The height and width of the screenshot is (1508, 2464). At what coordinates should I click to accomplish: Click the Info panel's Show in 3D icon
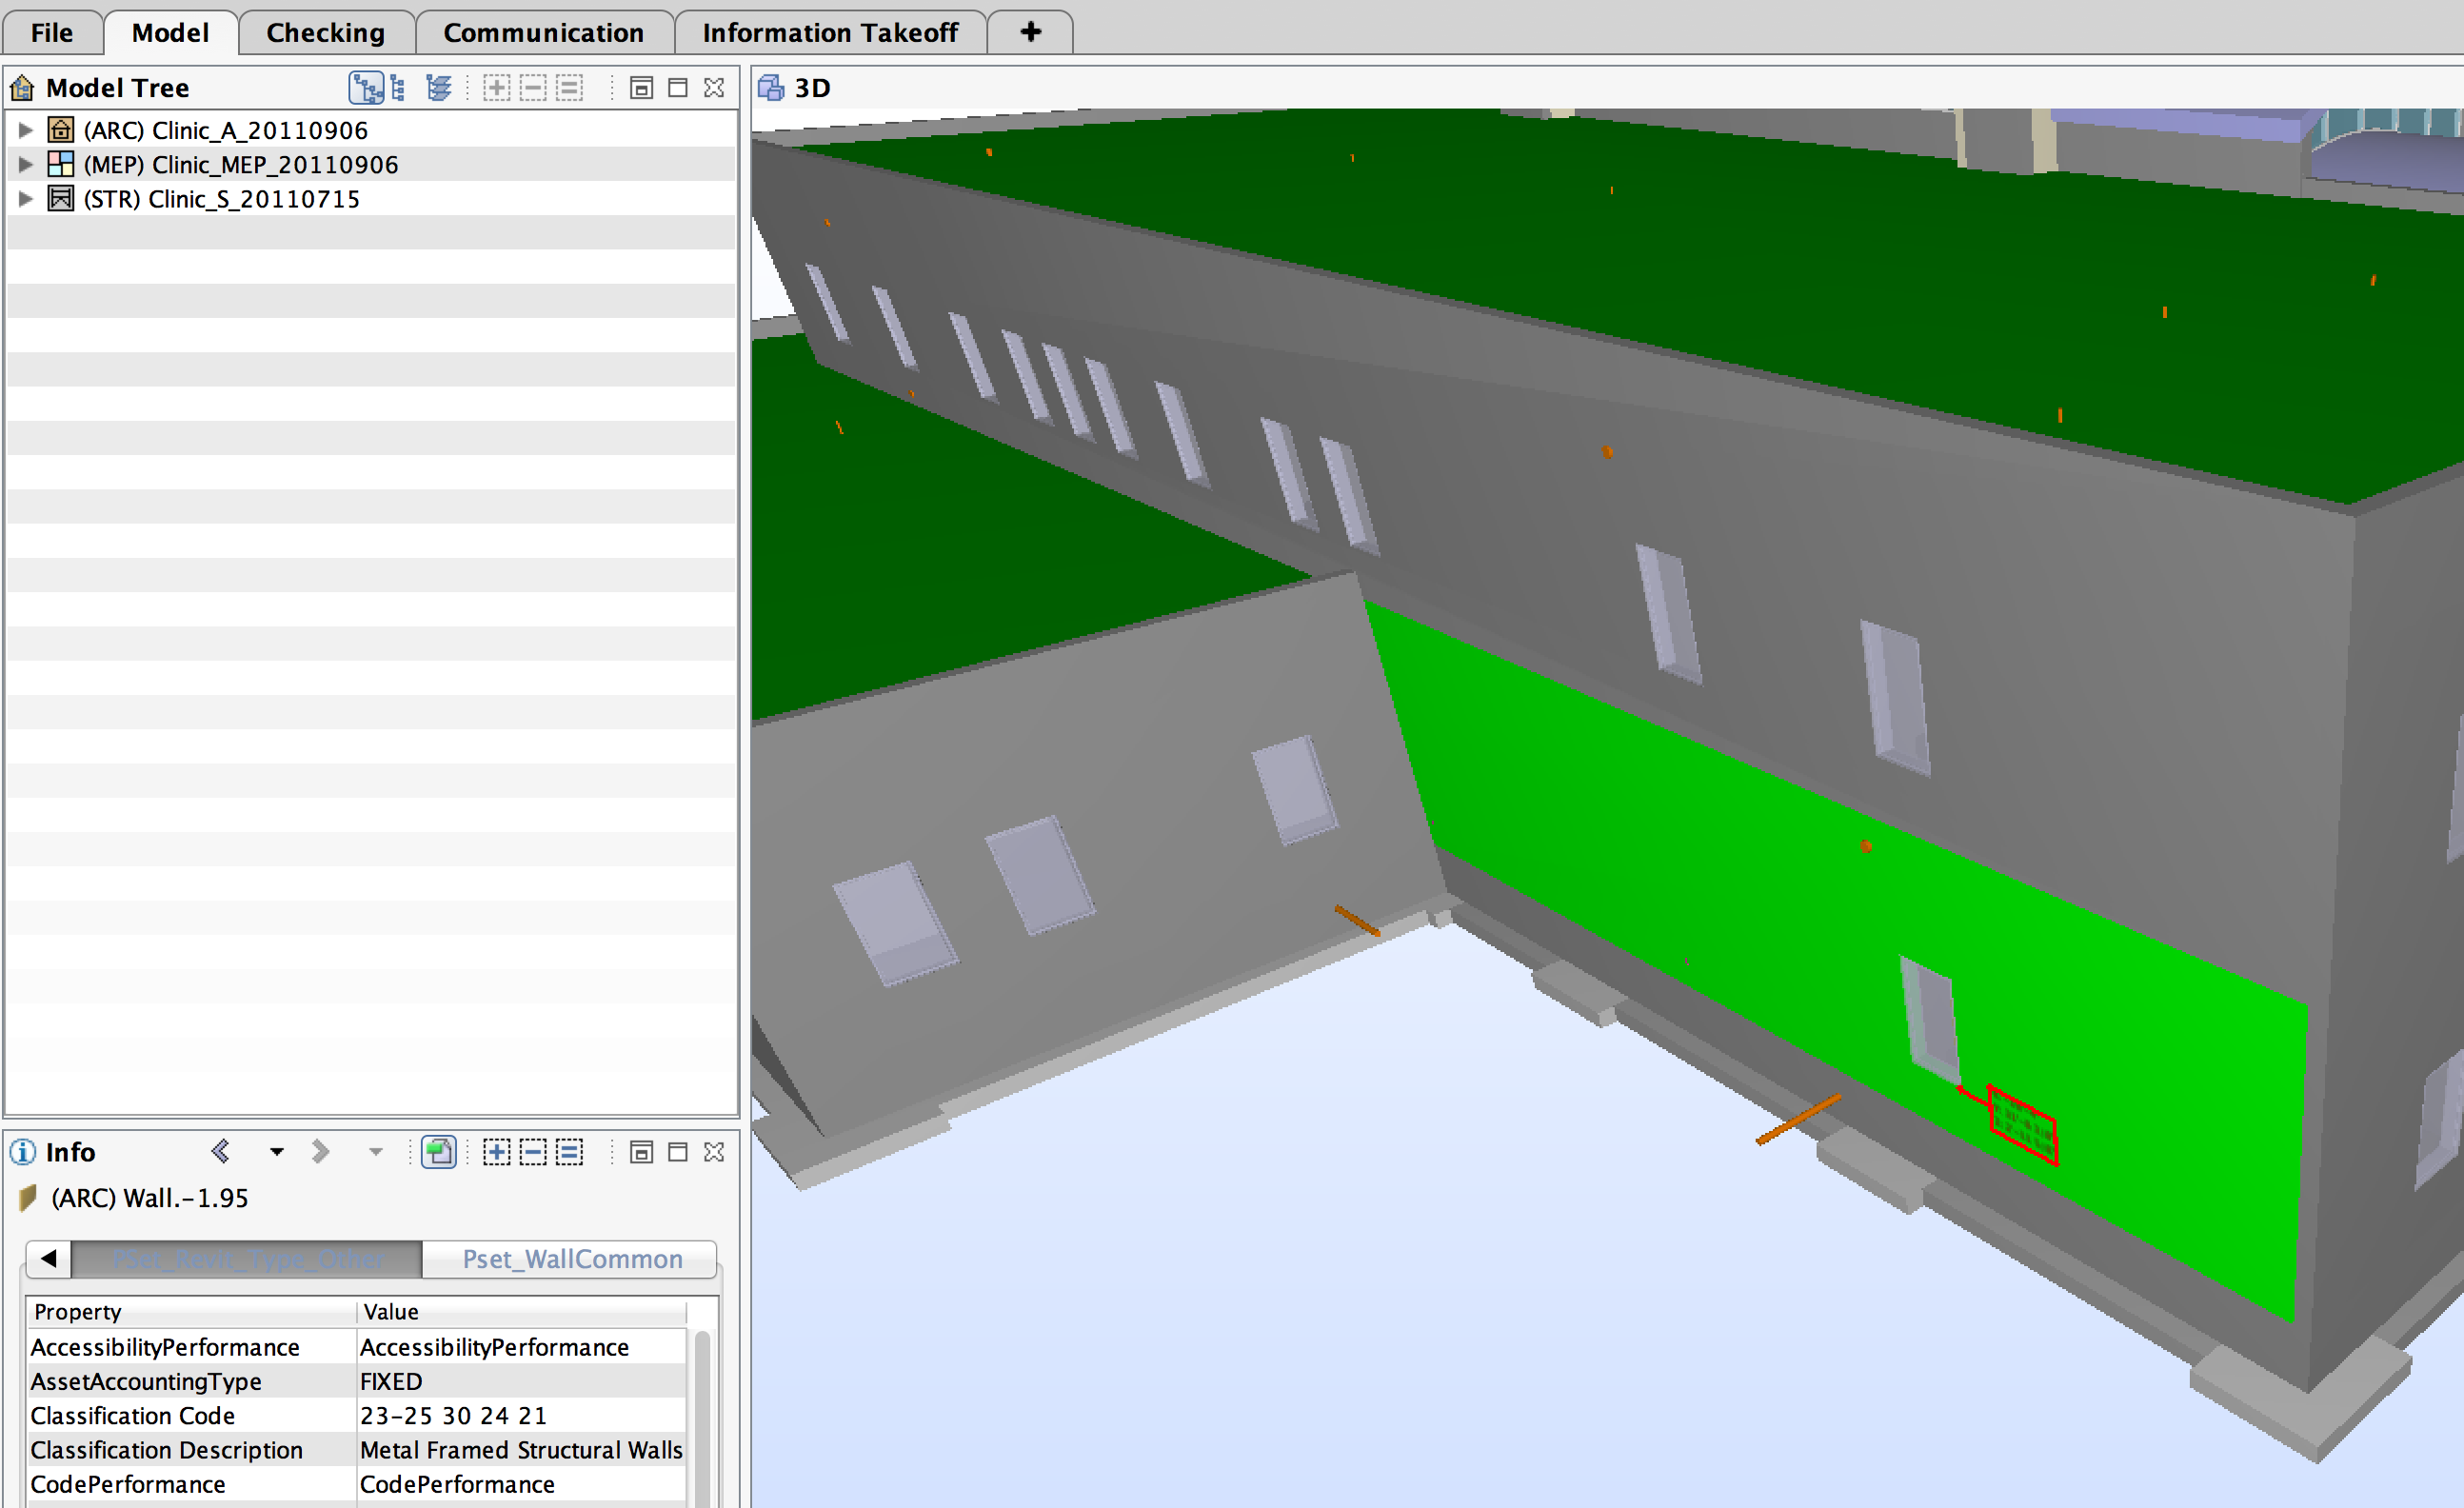(439, 1151)
